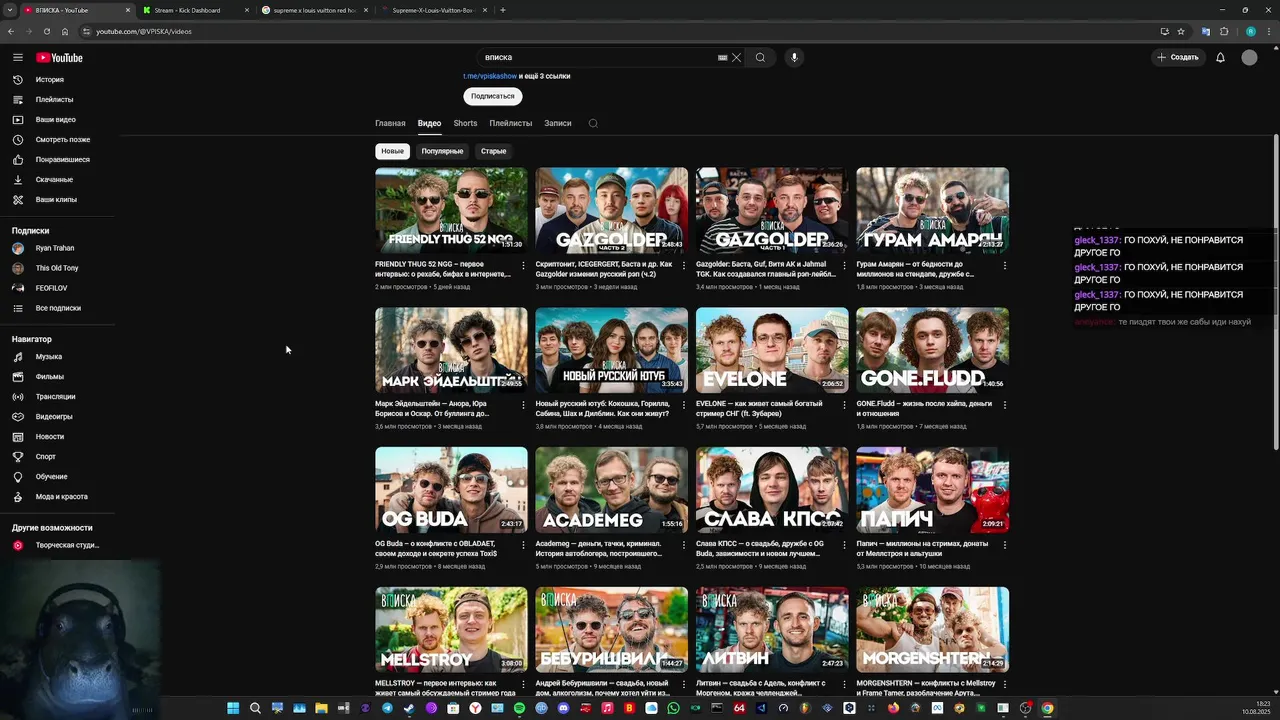The image size is (1280, 720).
Task: Open more options for OG Buda video
Action: coord(523,545)
